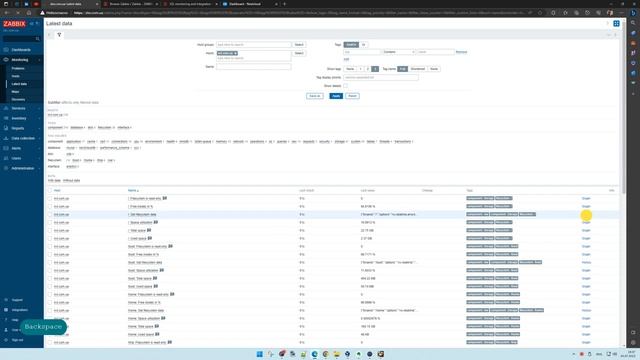Remove the selected host tag with its x
The height and width of the screenshot is (360, 640).
[236, 53]
